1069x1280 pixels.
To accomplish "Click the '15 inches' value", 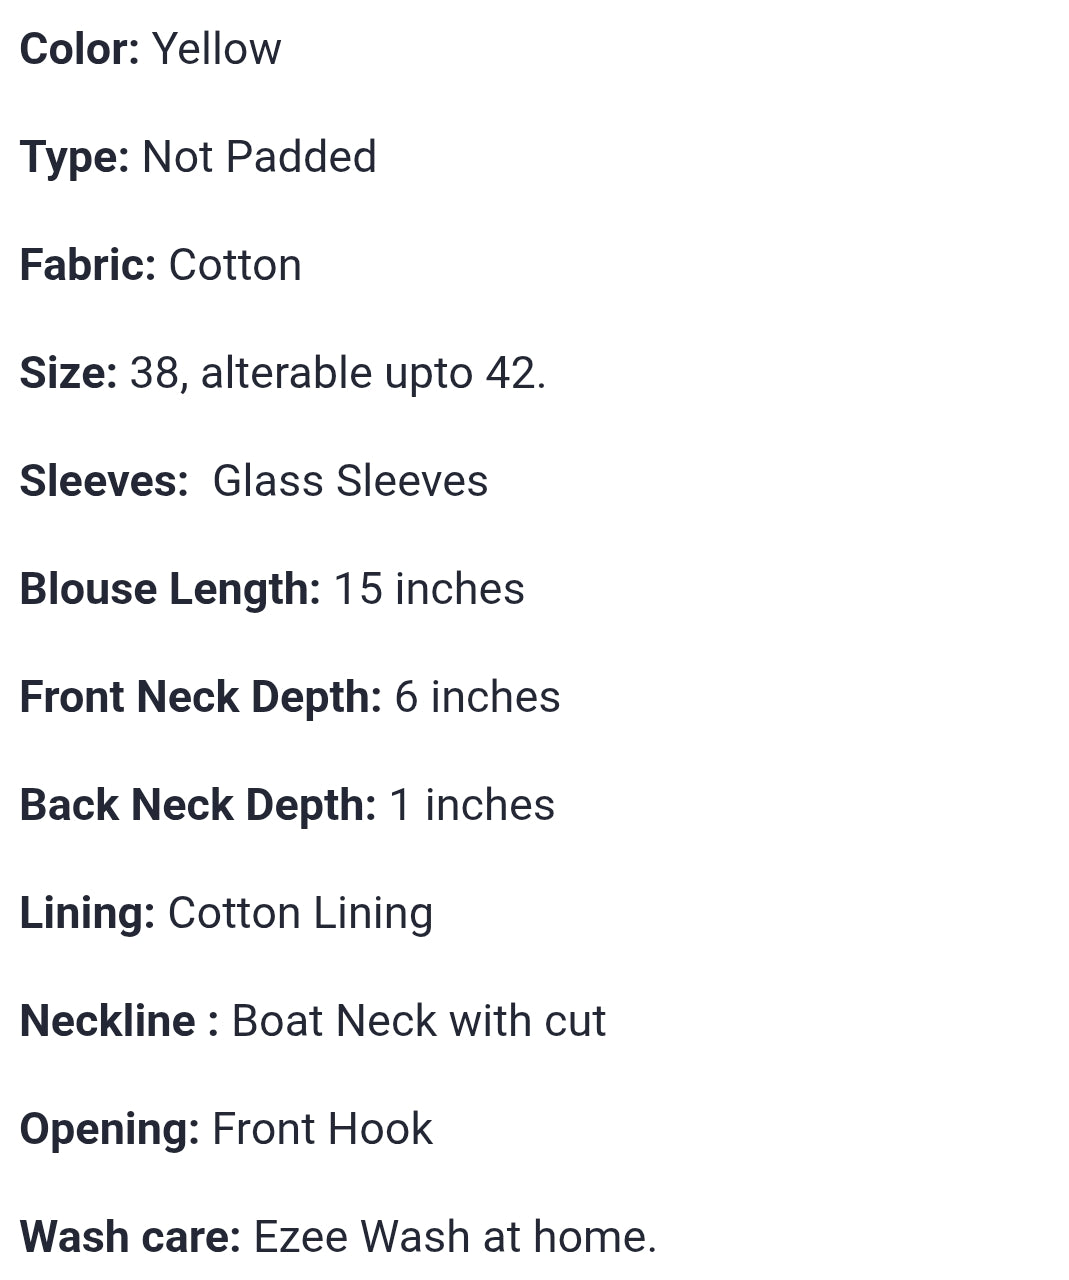I will [429, 589].
